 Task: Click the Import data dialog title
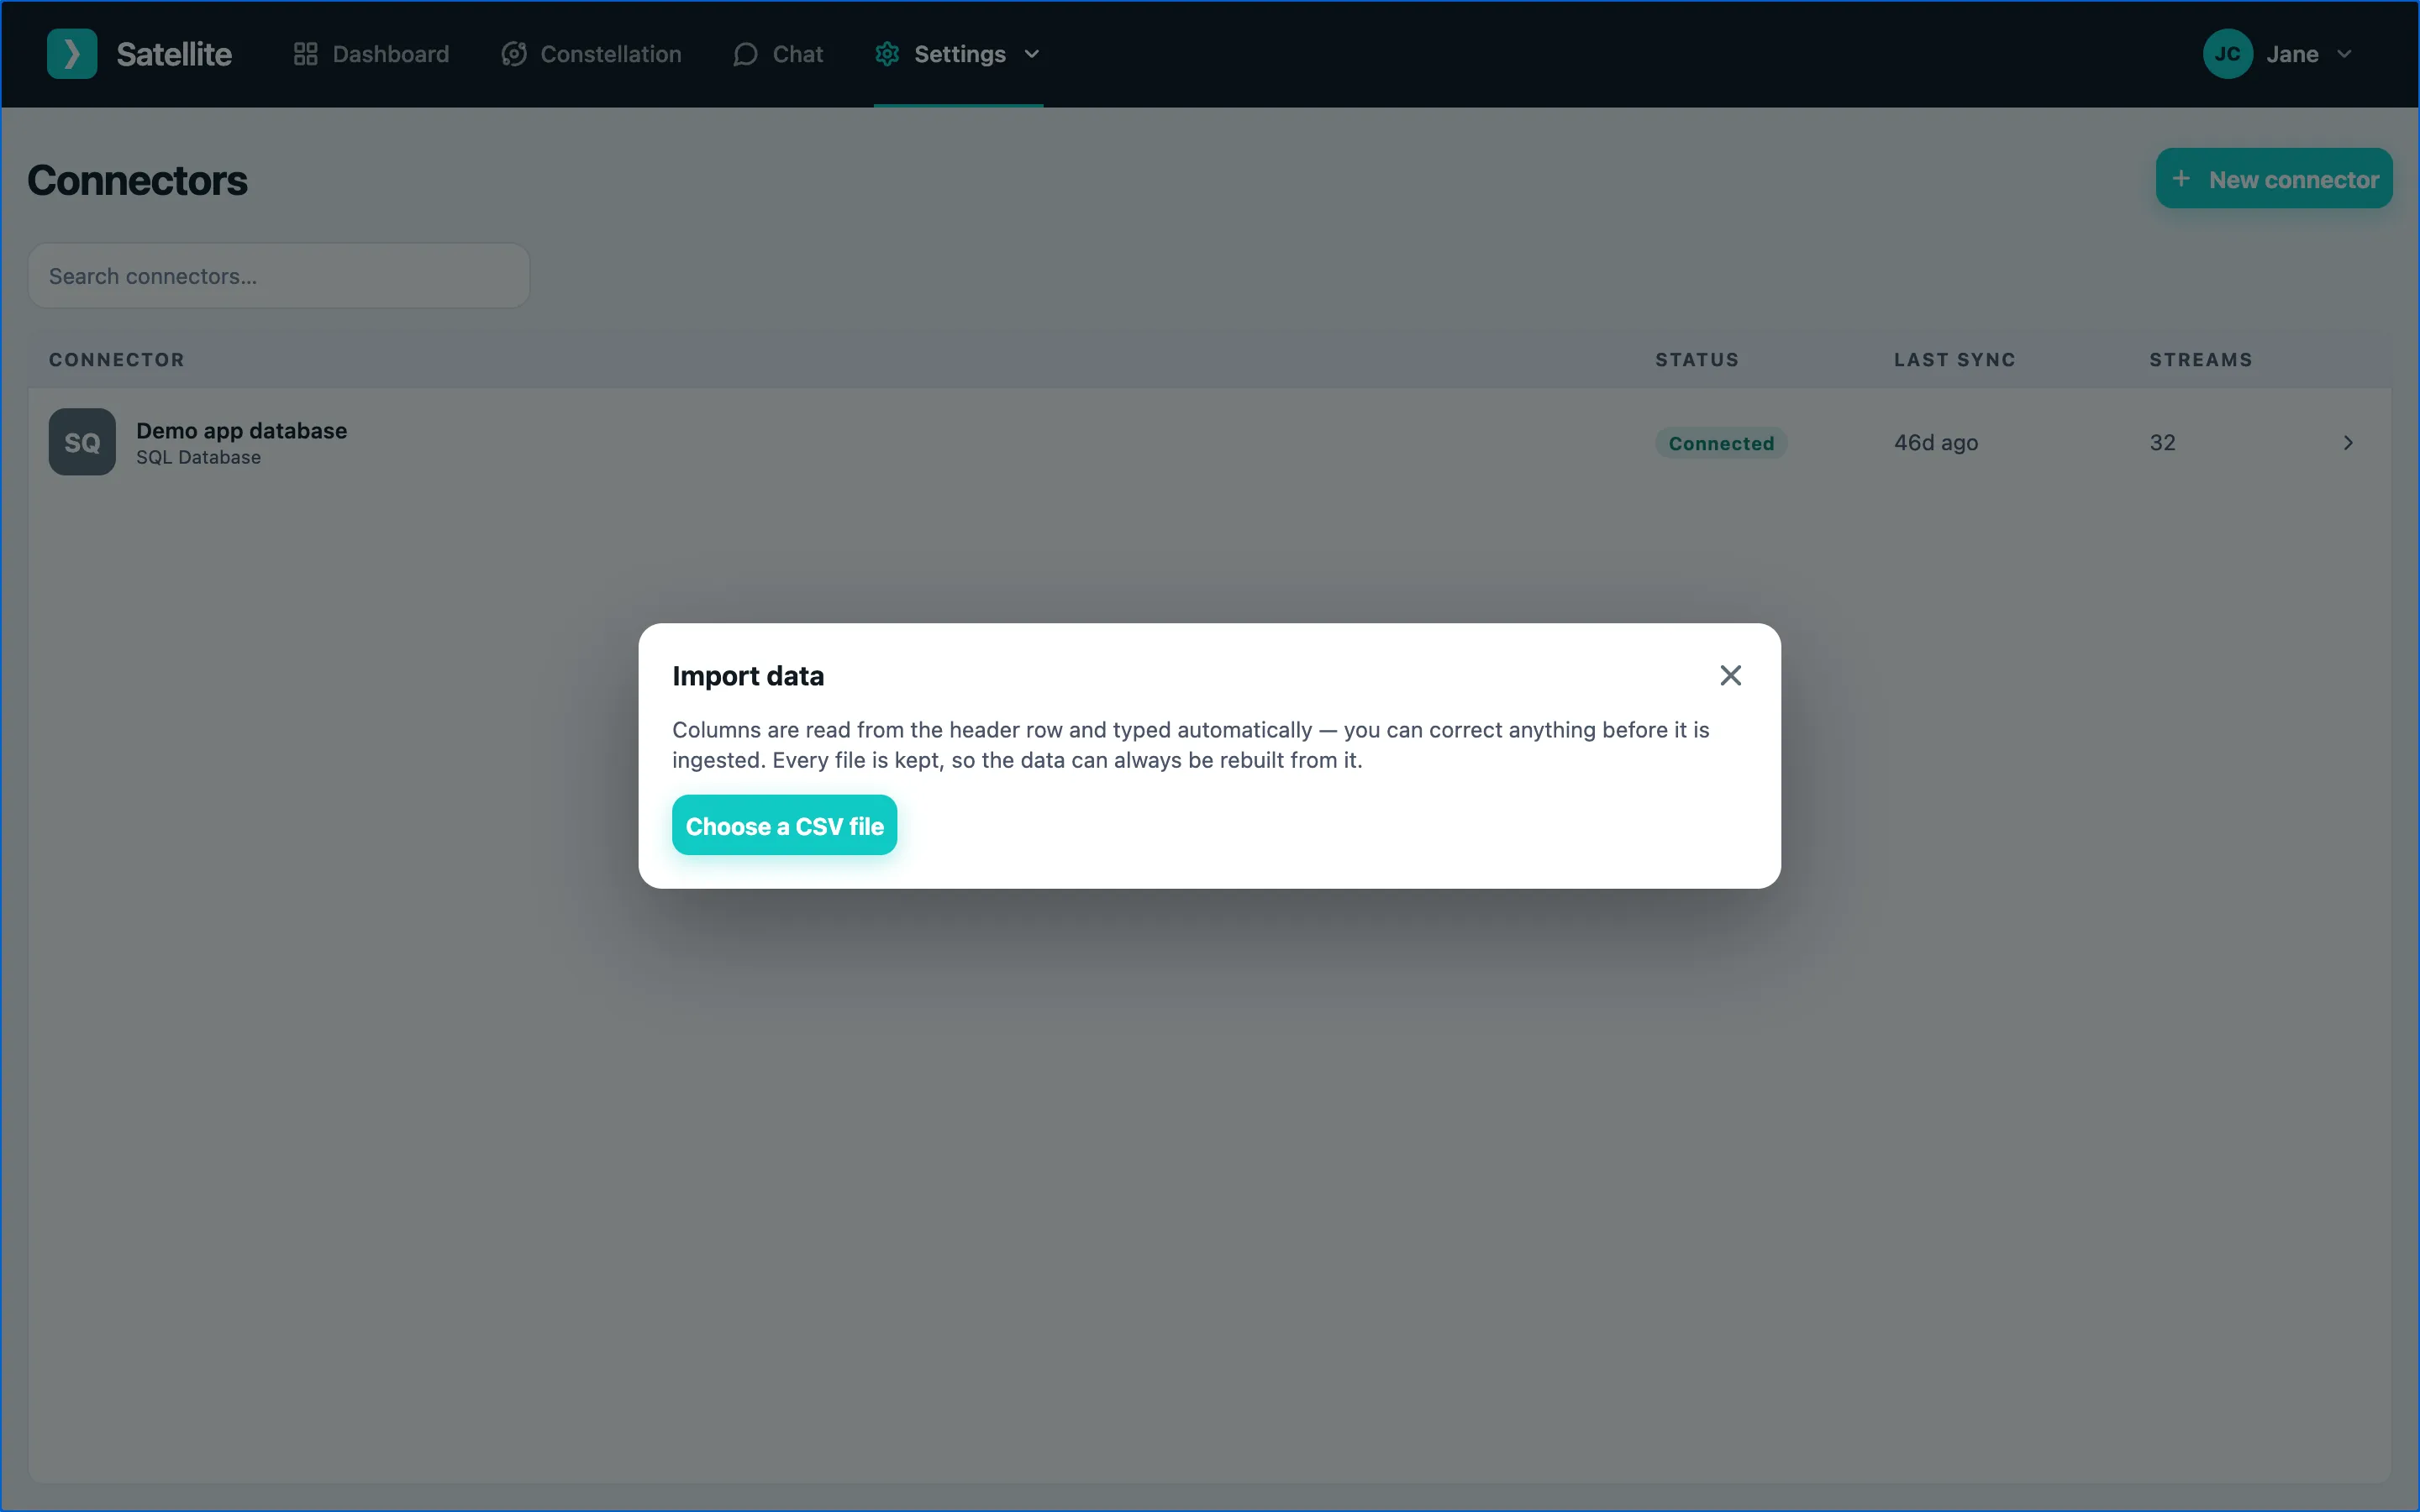[x=748, y=675]
